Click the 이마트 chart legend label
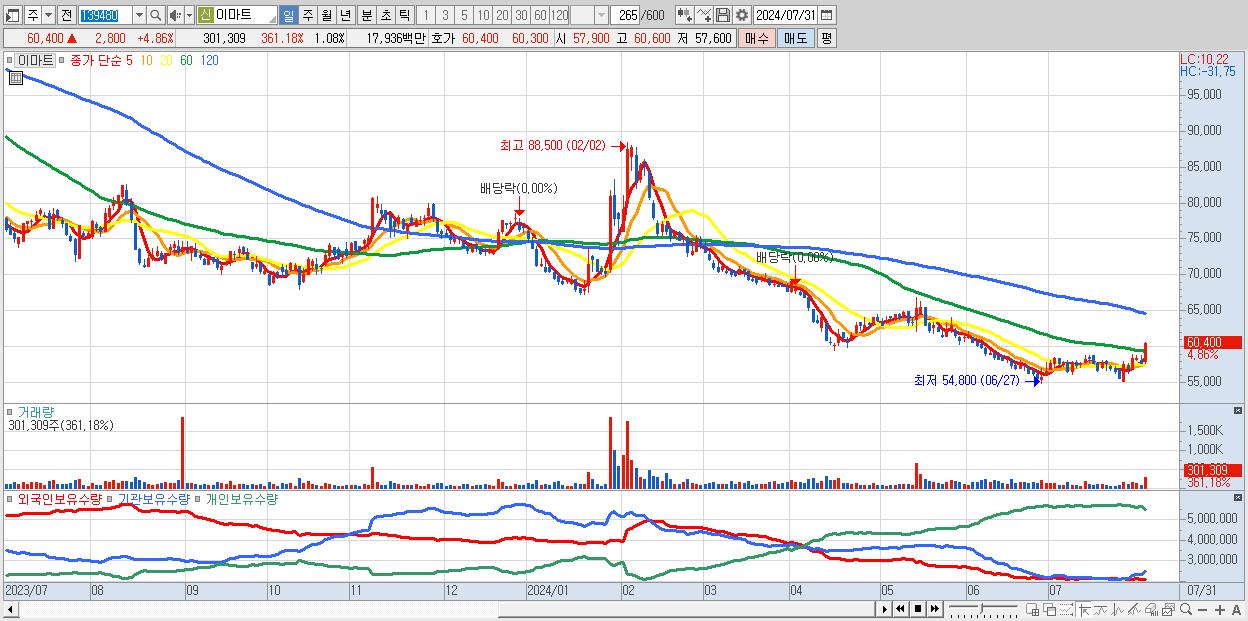1248x621 pixels. [35, 61]
